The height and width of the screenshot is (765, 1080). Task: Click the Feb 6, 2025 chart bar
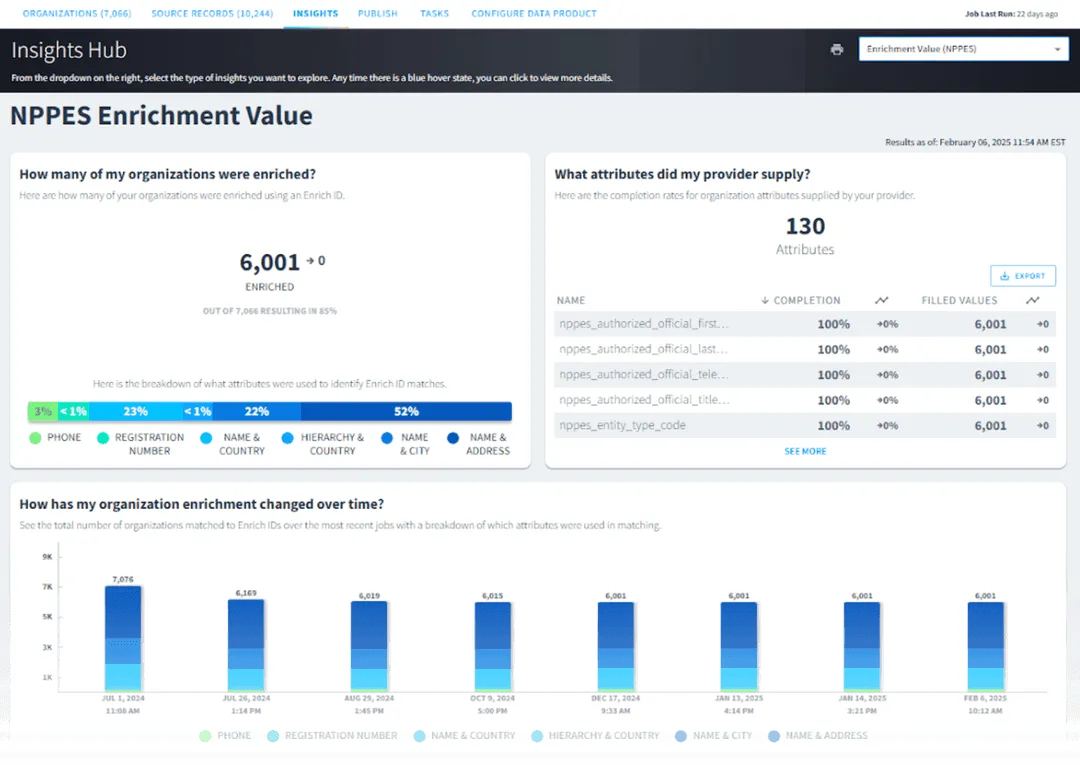click(x=986, y=647)
